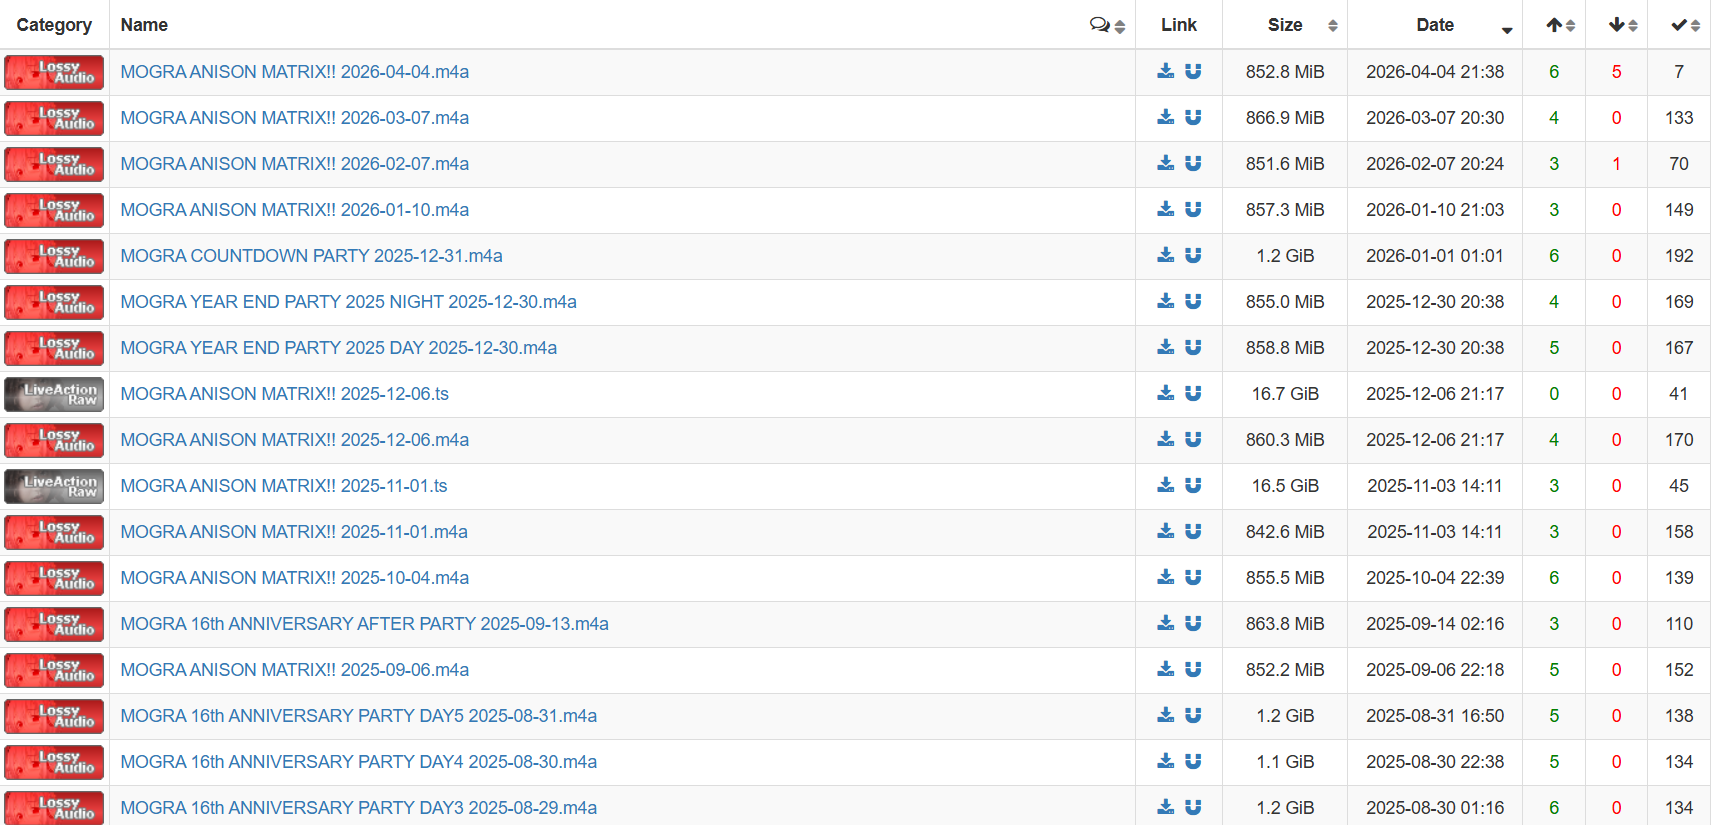Screen dimensions: 1711x825
Task: Click LiveAction Raw category icon on 2025-11-01.ts row
Action: click(x=54, y=486)
